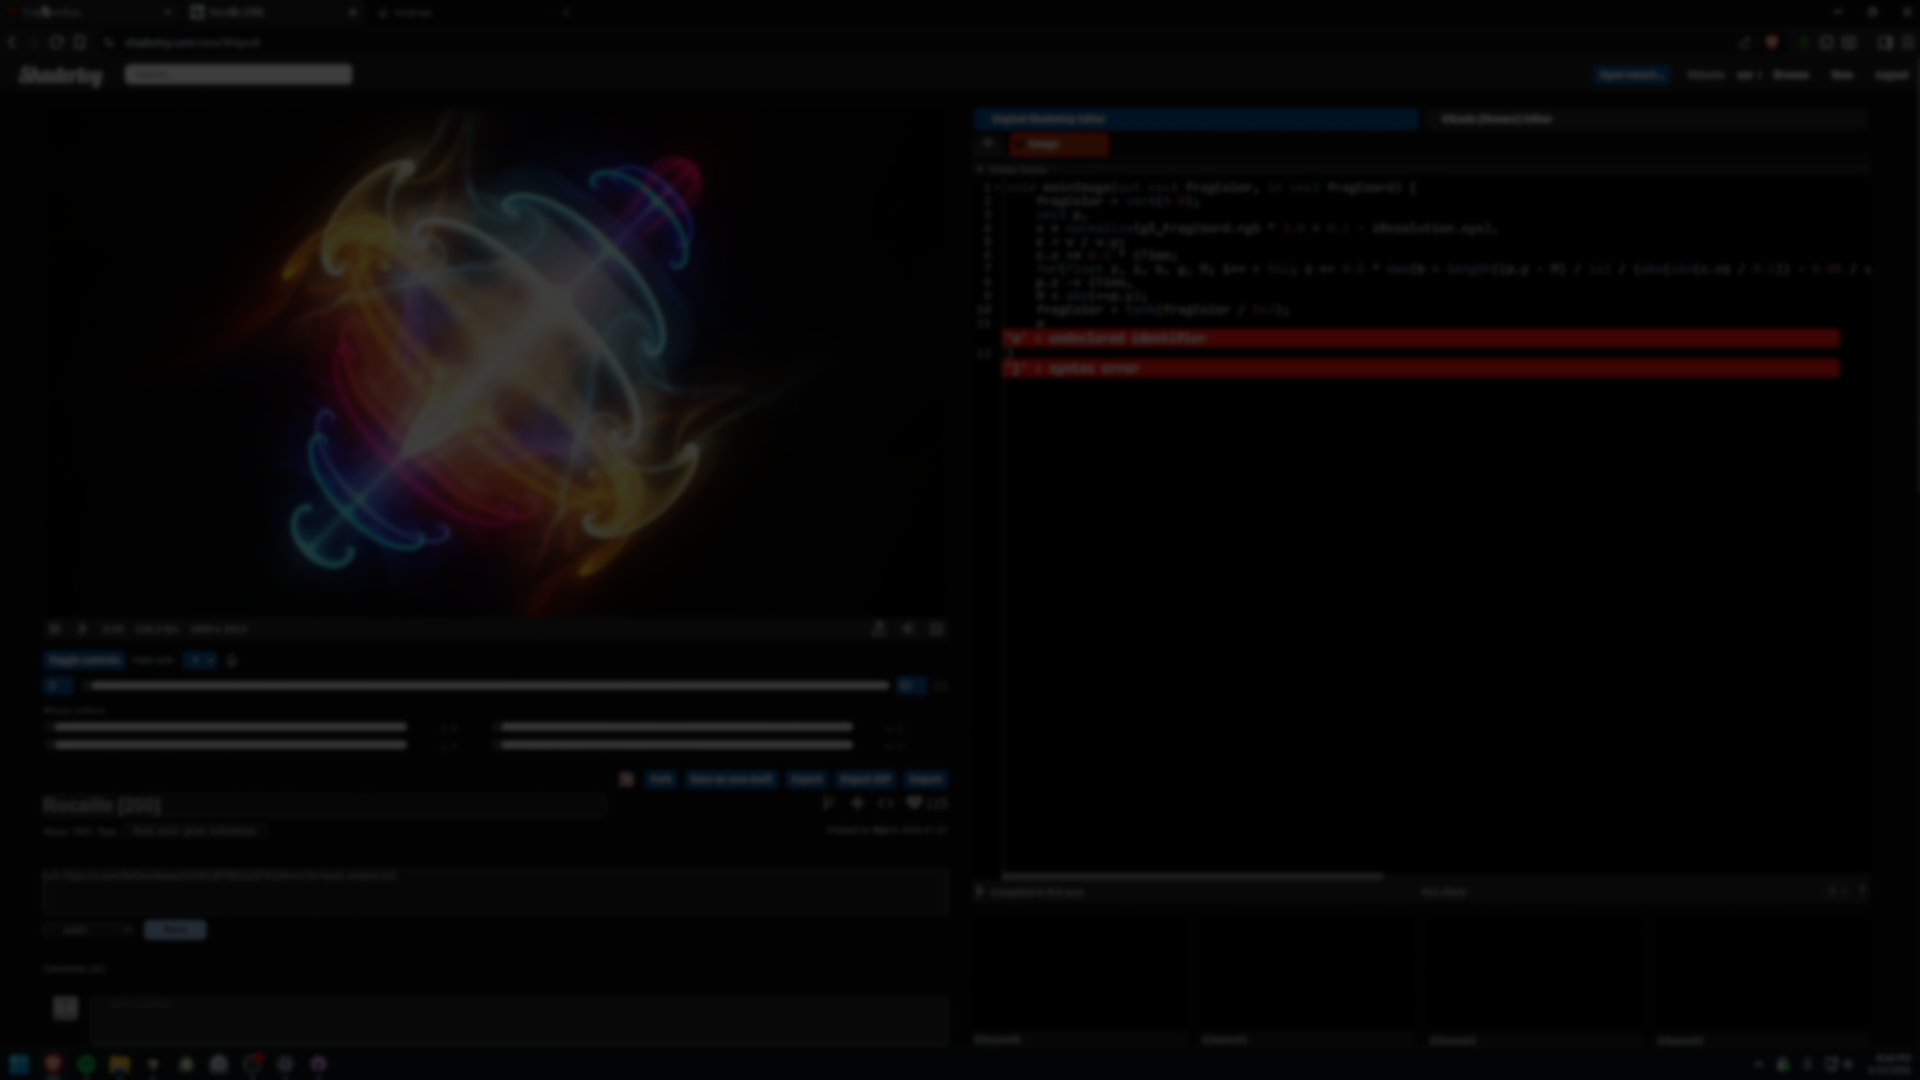Click the embed code brackets icon
The image size is (1920, 1080).
[x=885, y=803]
